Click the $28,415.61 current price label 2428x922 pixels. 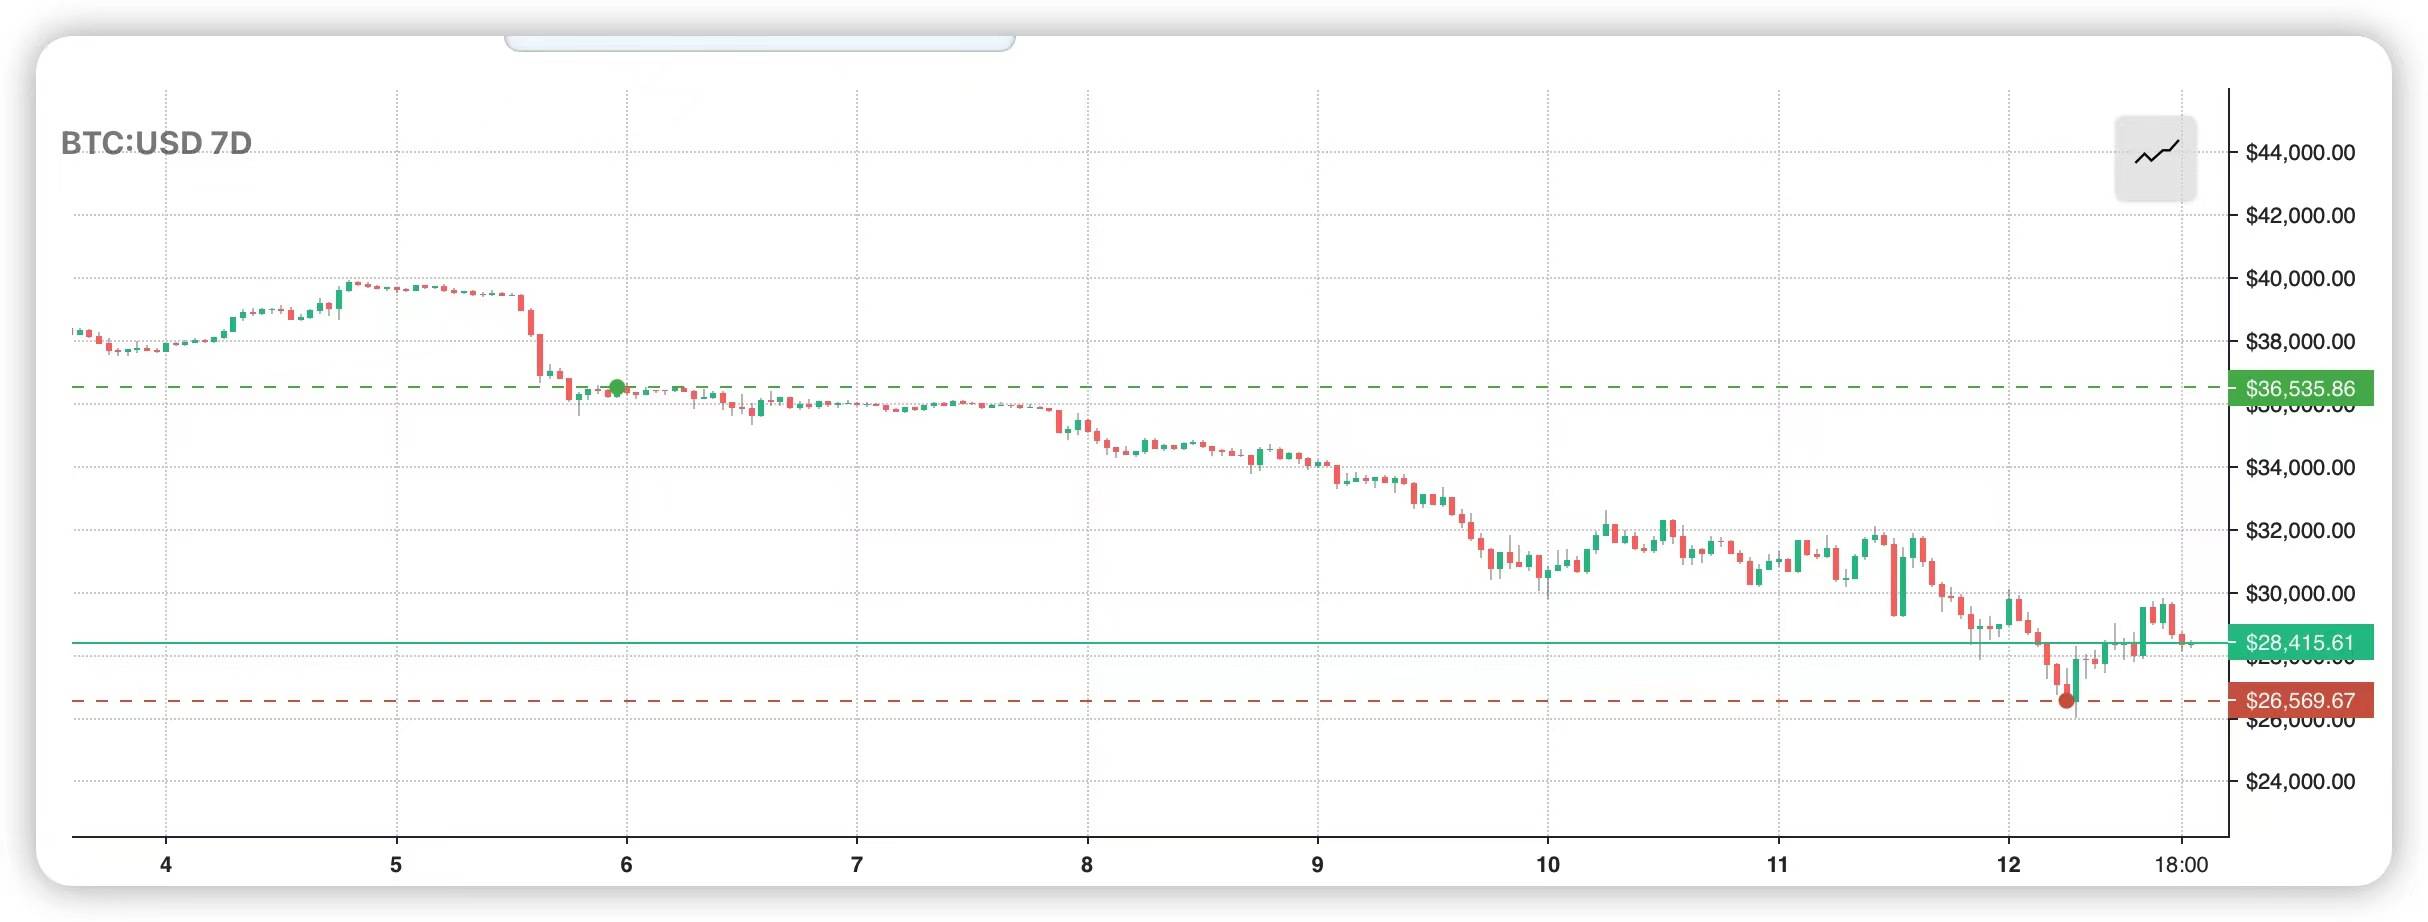(x=2300, y=642)
